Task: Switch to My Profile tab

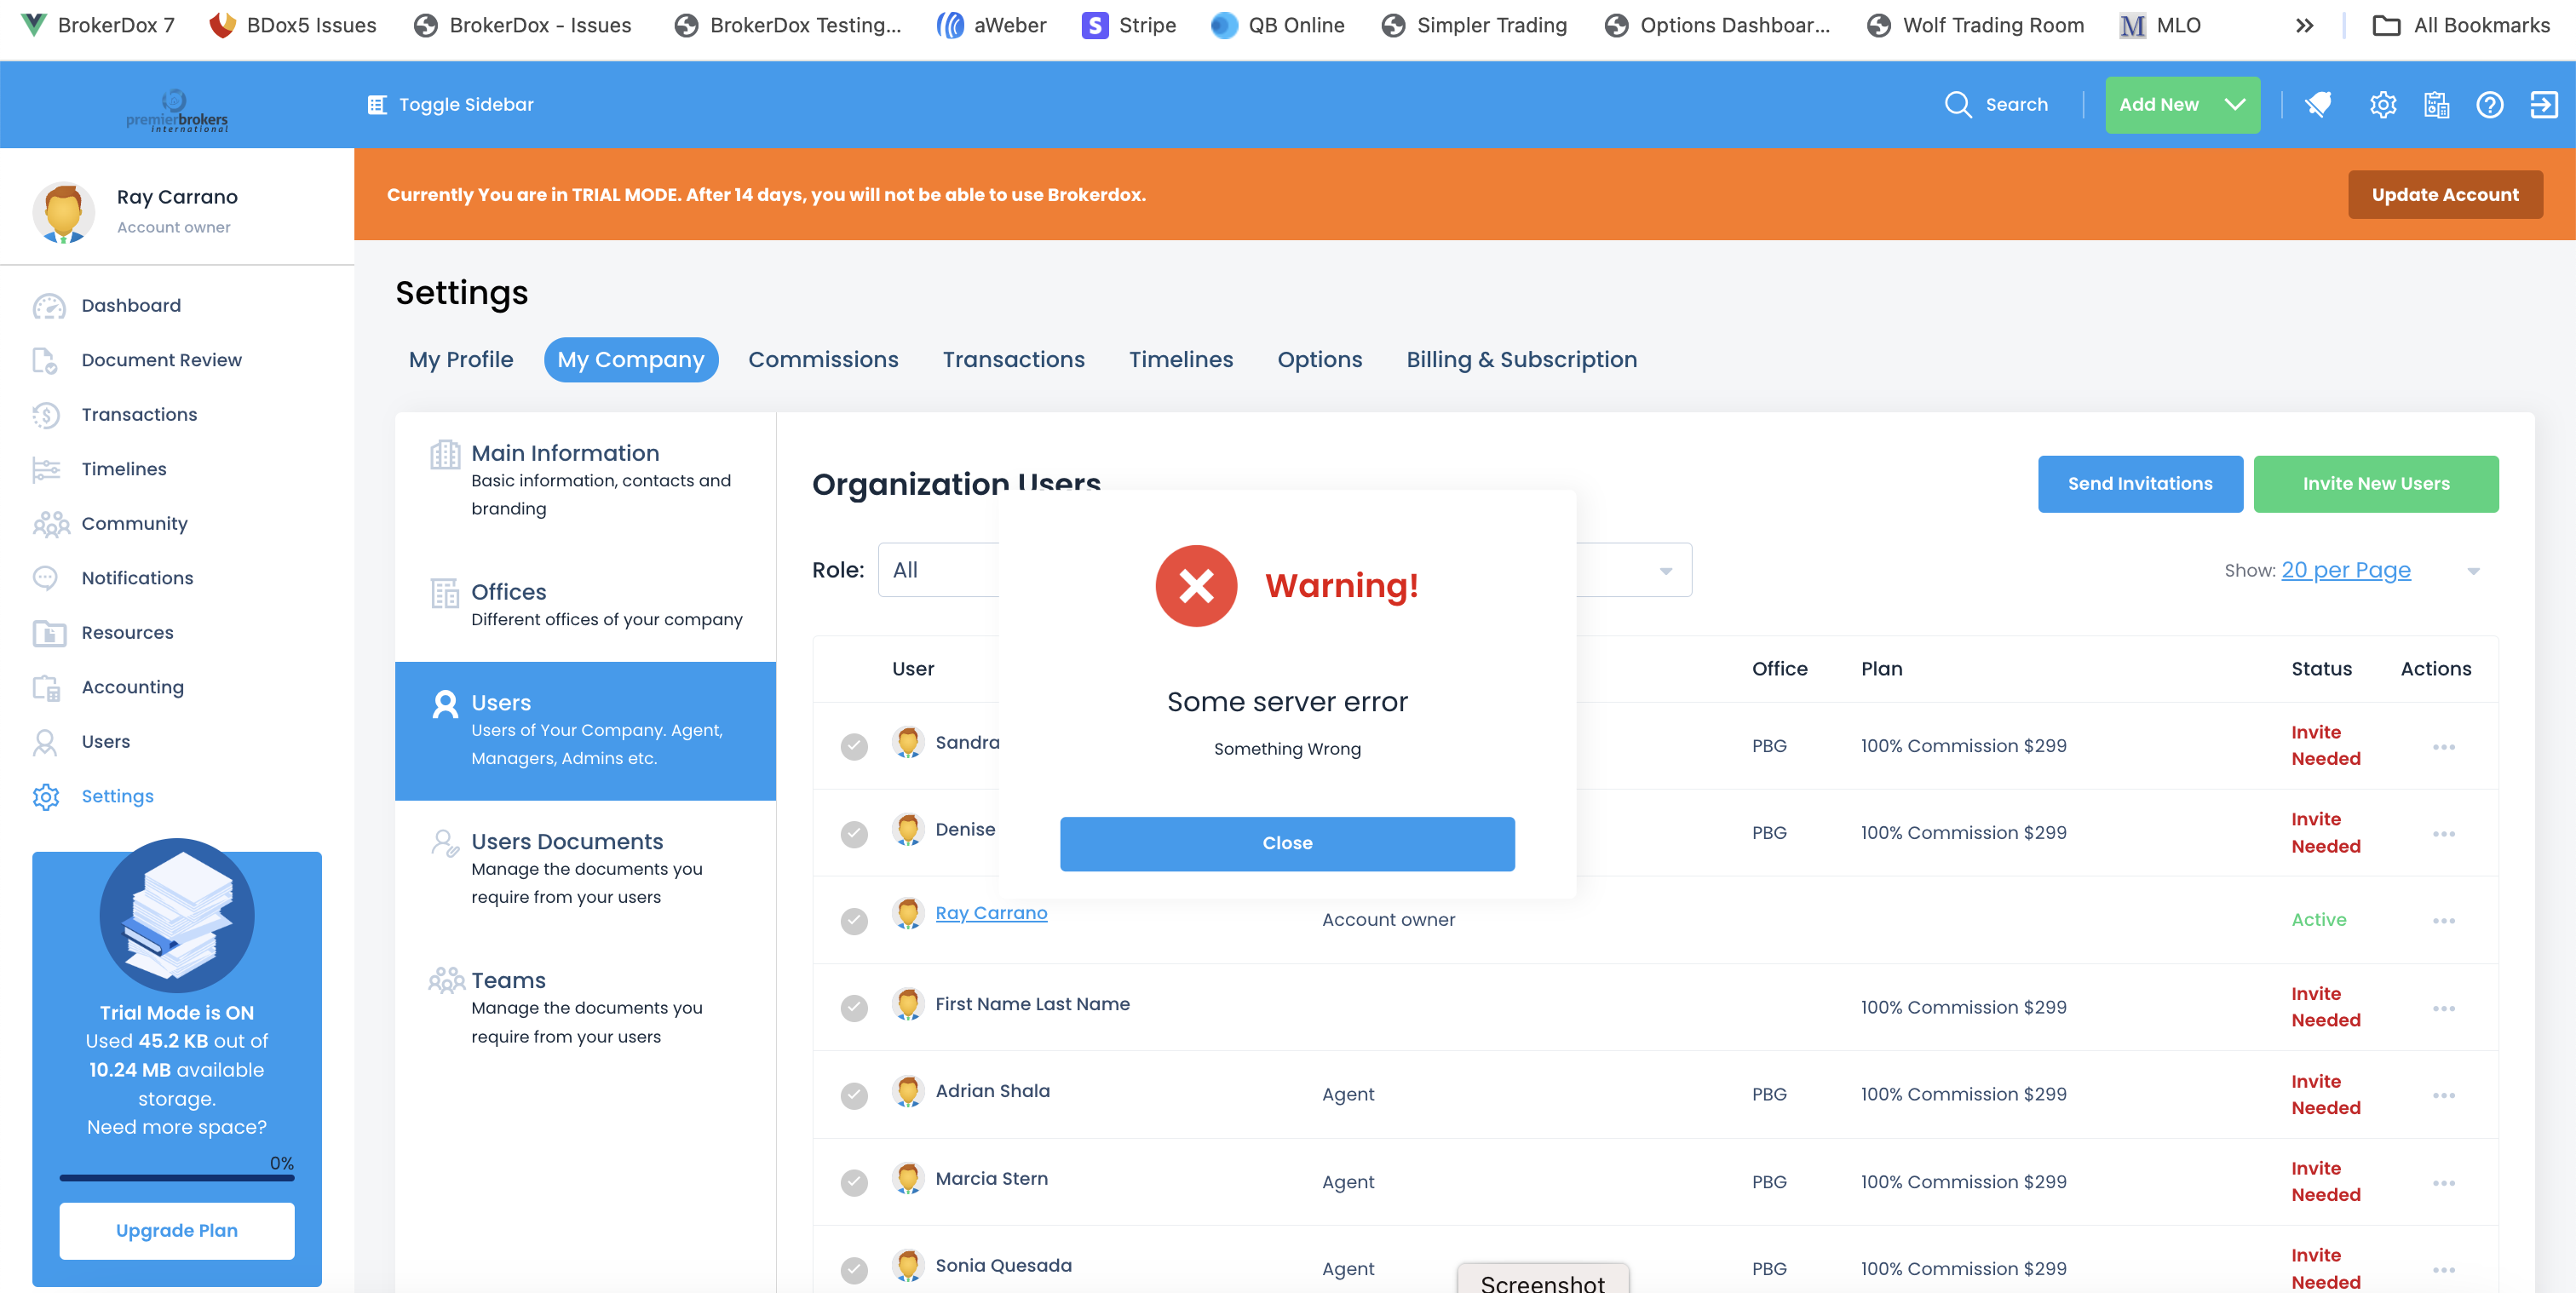Action: pyautogui.click(x=461, y=360)
